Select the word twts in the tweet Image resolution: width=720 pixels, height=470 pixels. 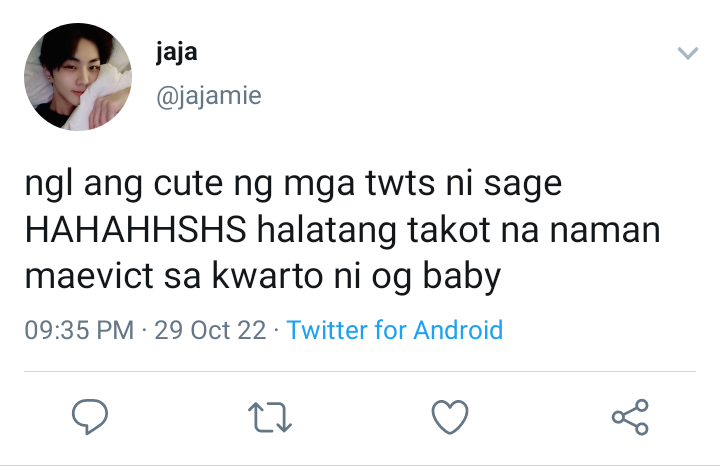(400, 184)
